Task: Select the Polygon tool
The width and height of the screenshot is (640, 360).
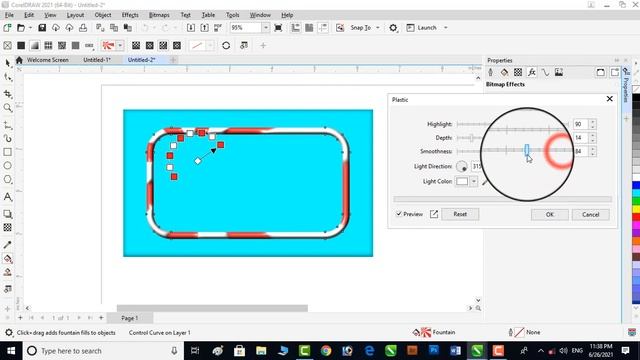Action: [x=7, y=179]
